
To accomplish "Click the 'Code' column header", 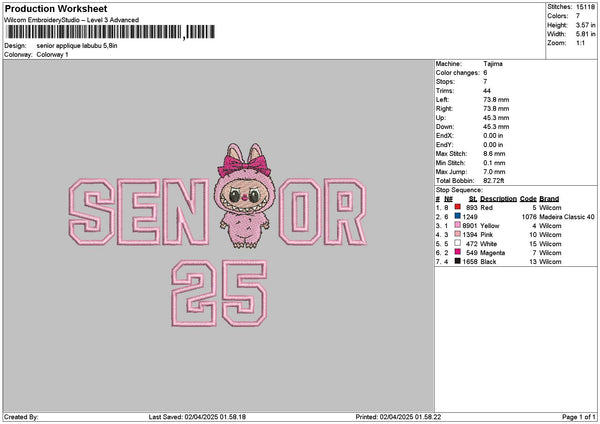I will 528,199.
